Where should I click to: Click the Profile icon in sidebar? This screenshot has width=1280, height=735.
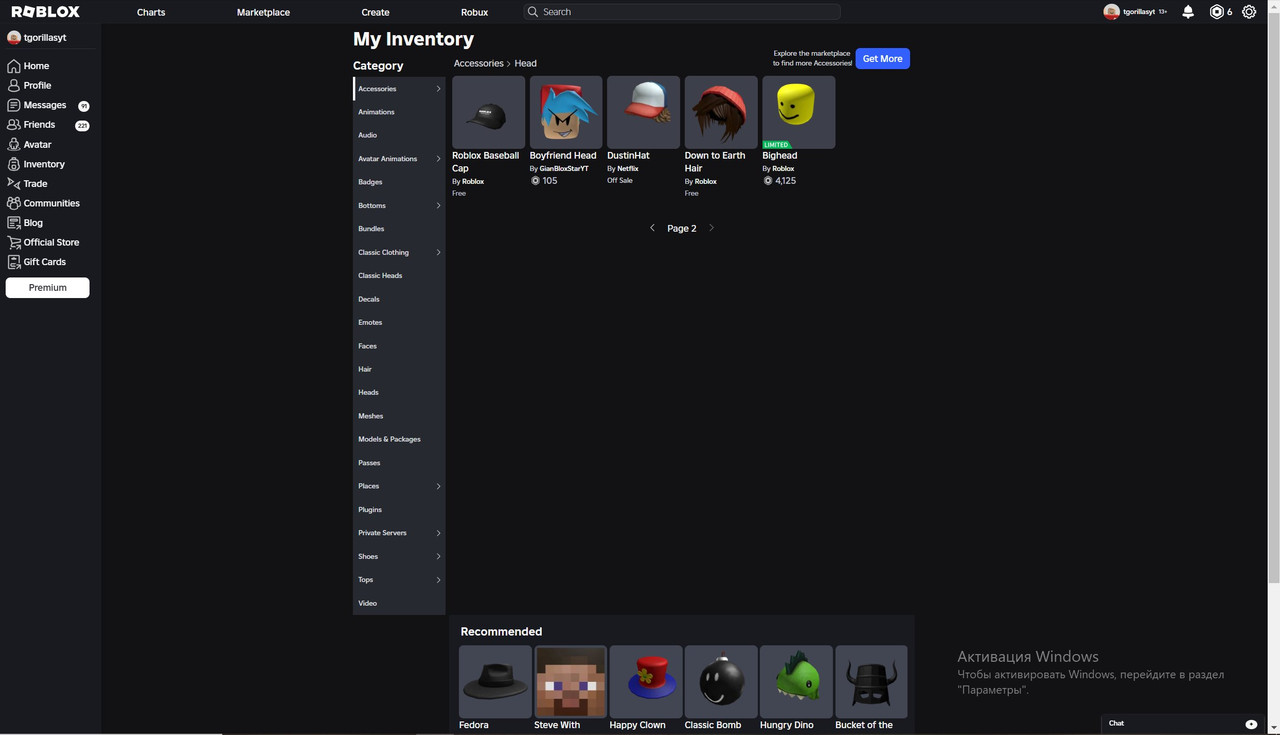click(14, 85)
